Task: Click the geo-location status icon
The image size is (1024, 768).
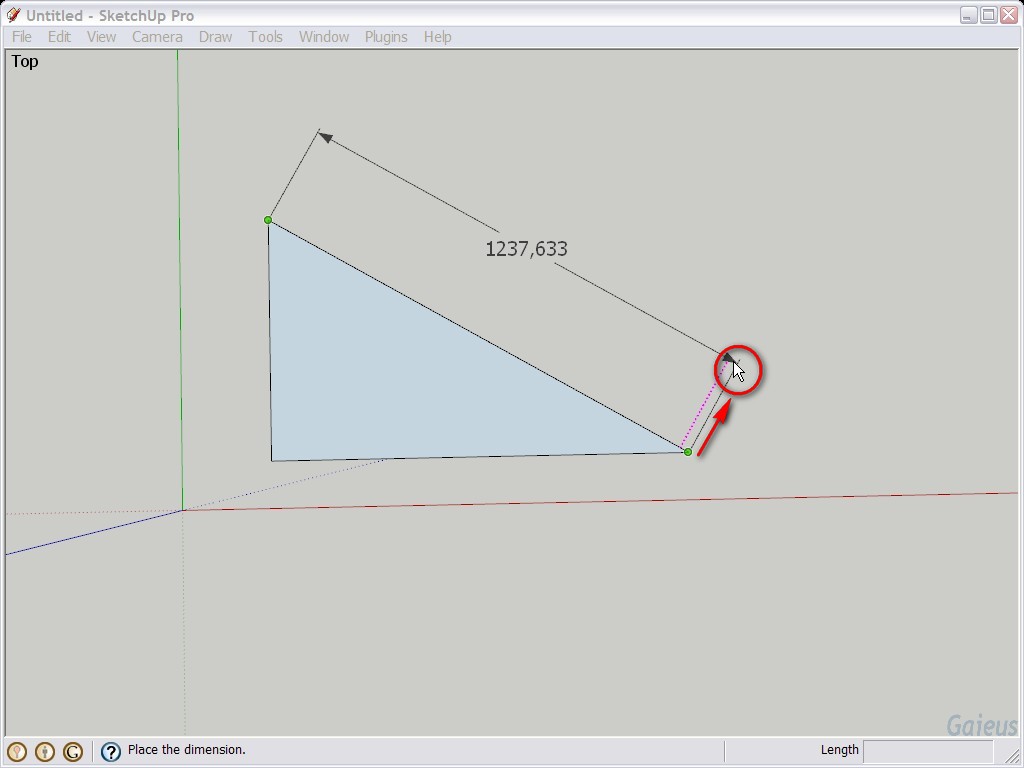Action: [x=17, y=751]
